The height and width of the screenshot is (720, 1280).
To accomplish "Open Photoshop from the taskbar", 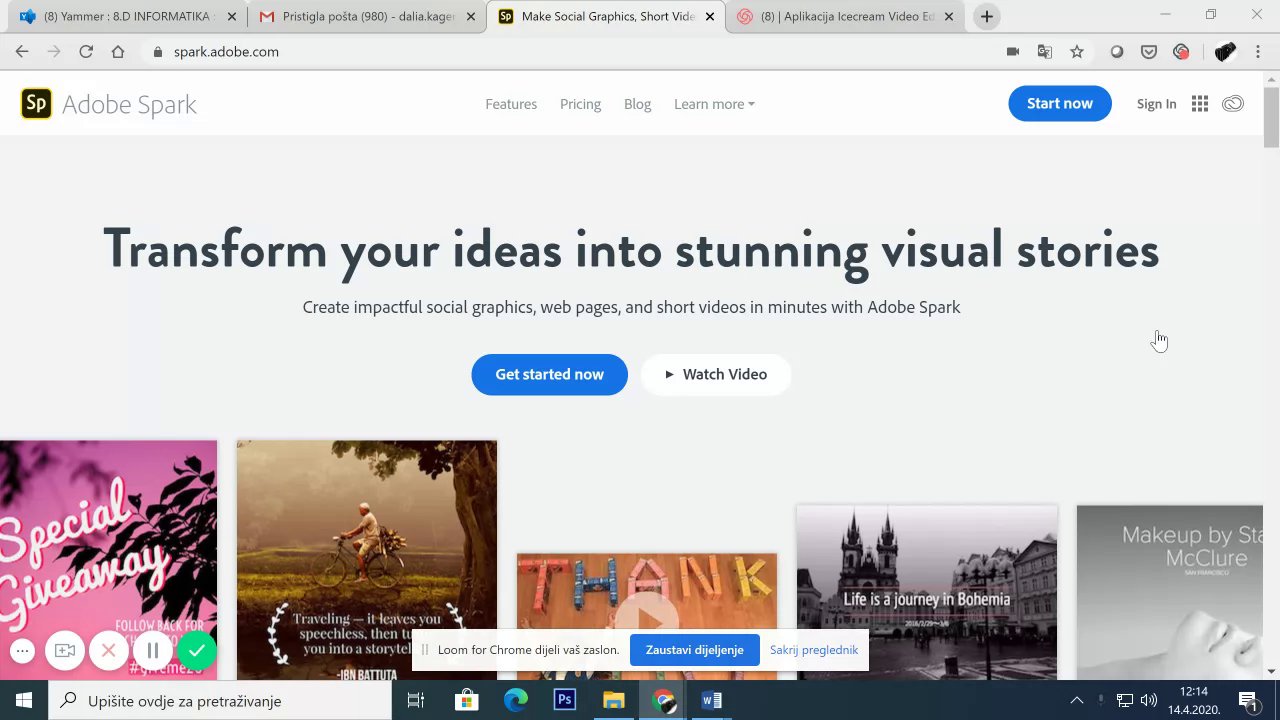I will [x=565, y=700].
